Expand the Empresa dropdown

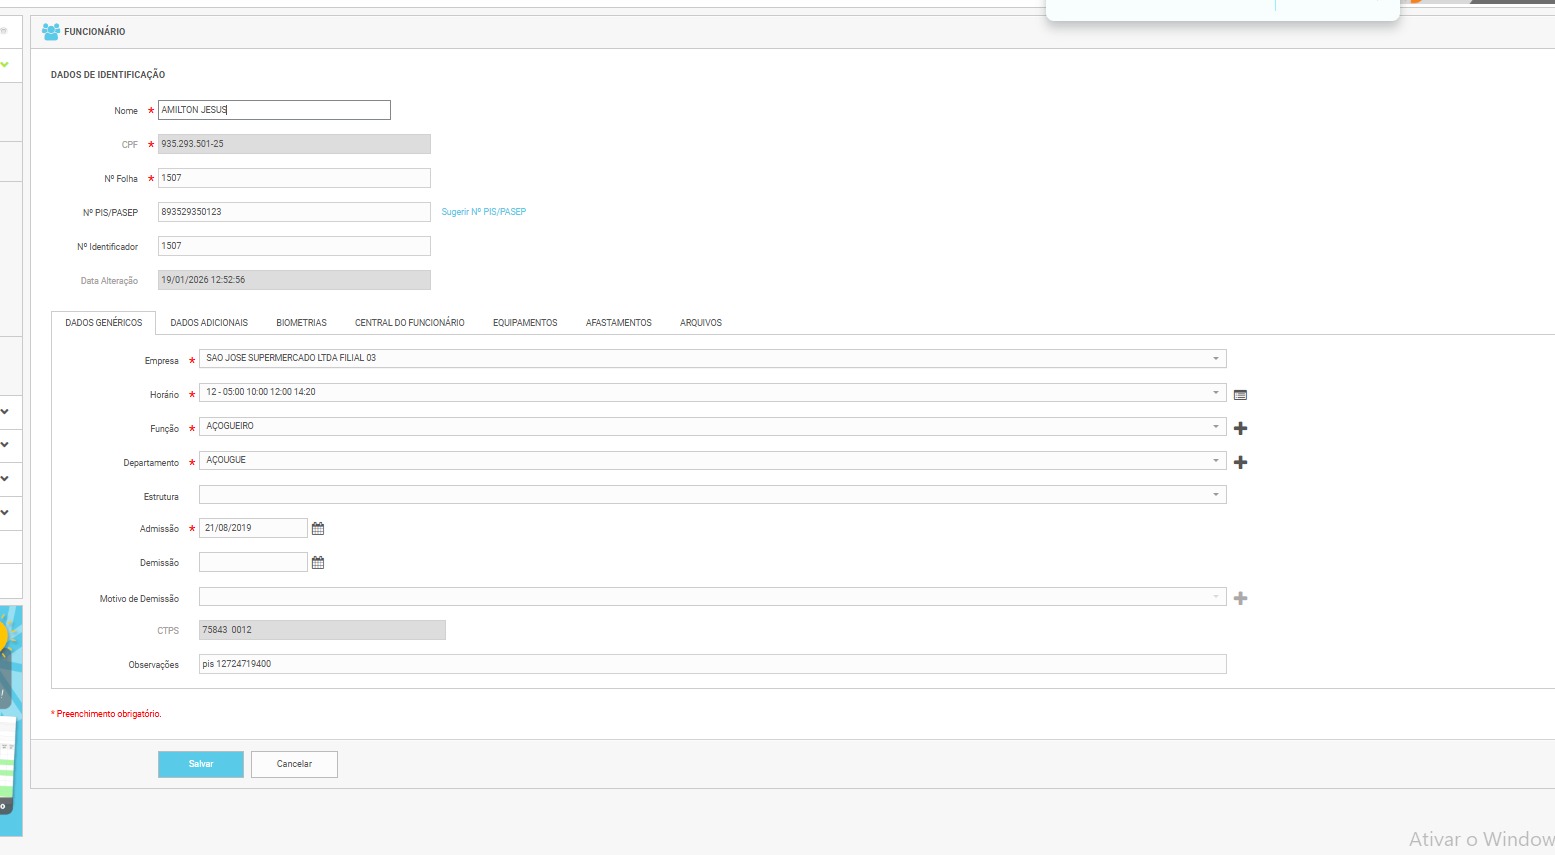click(1215, 358)
